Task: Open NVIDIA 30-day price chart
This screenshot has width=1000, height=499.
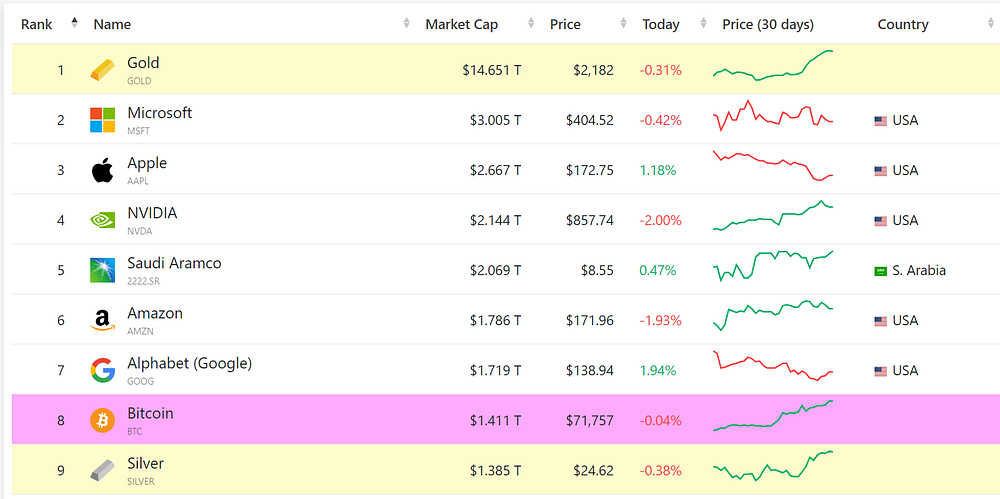Action: [773, 216]
